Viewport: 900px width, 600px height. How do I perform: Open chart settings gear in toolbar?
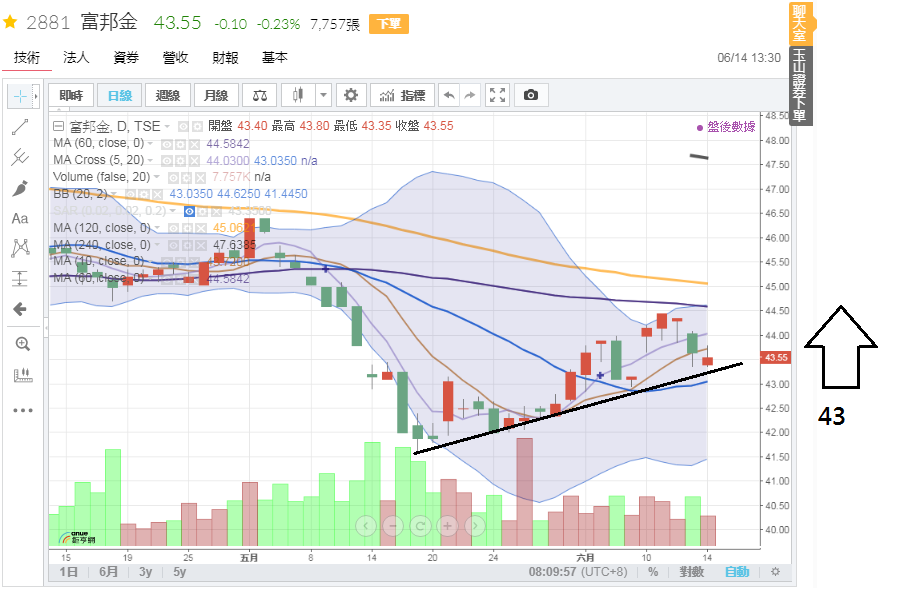tap(351, 95)
